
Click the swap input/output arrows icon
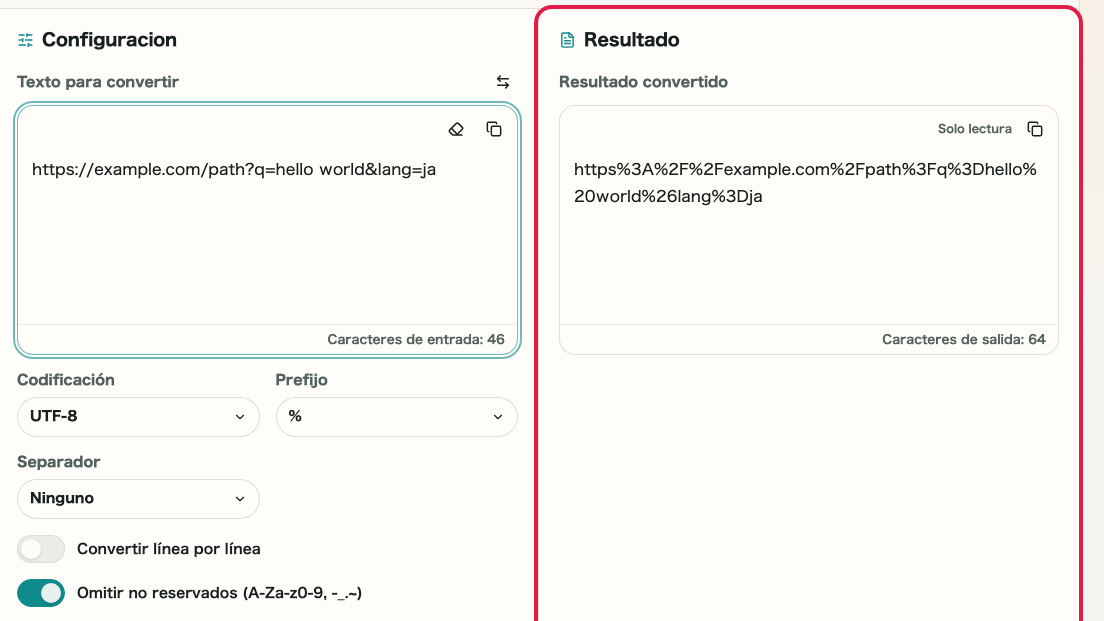(x=503, y=82)
